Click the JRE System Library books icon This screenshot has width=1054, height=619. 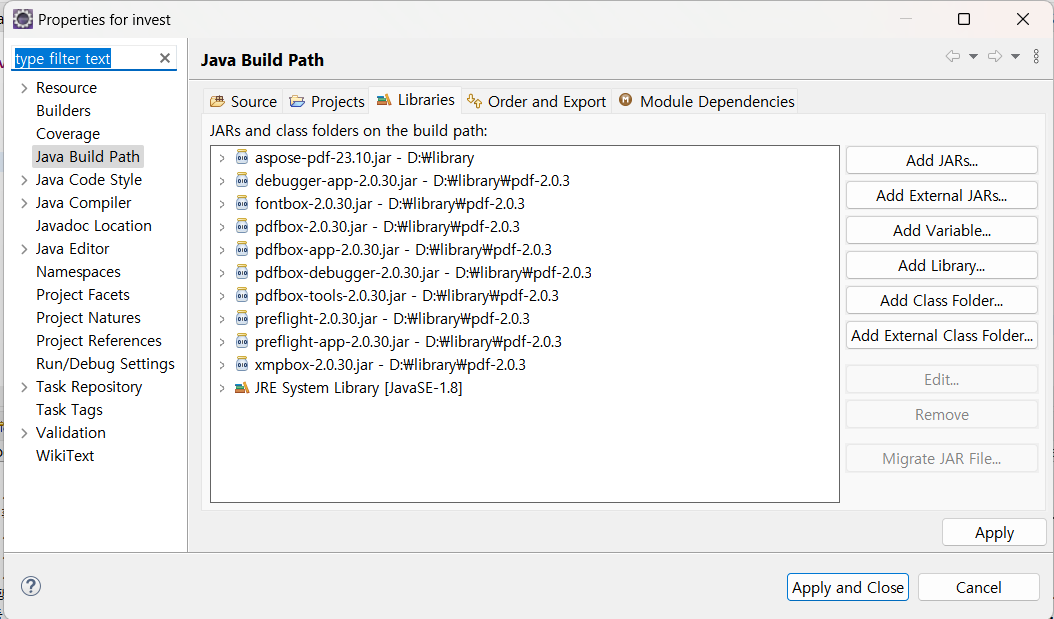pyautogui.click(x=242, y=388)
